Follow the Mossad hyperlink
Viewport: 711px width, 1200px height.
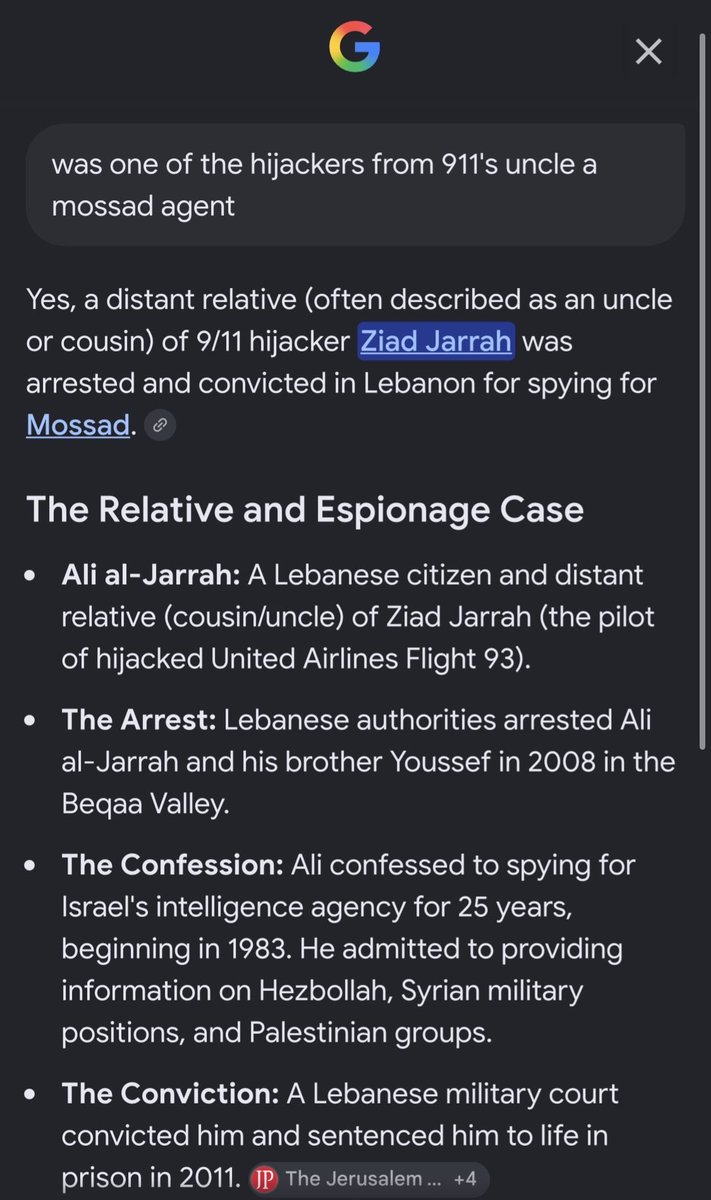(78, 425)
